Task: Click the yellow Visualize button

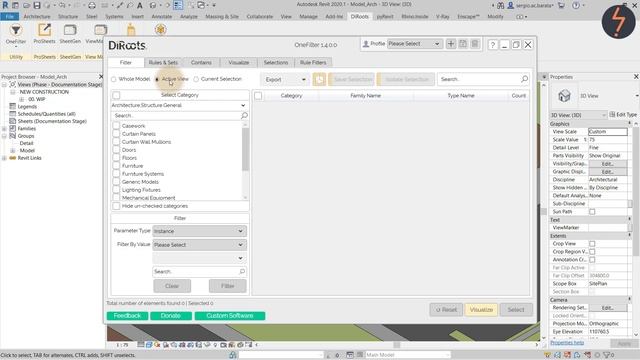Action: 481,310
